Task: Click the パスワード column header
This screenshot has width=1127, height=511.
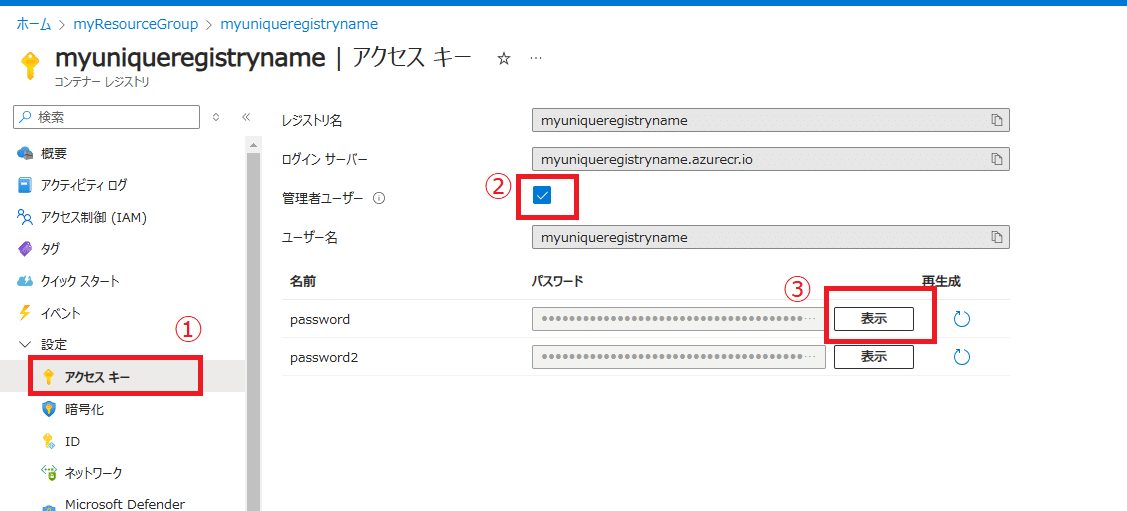Action: [558, 280]
